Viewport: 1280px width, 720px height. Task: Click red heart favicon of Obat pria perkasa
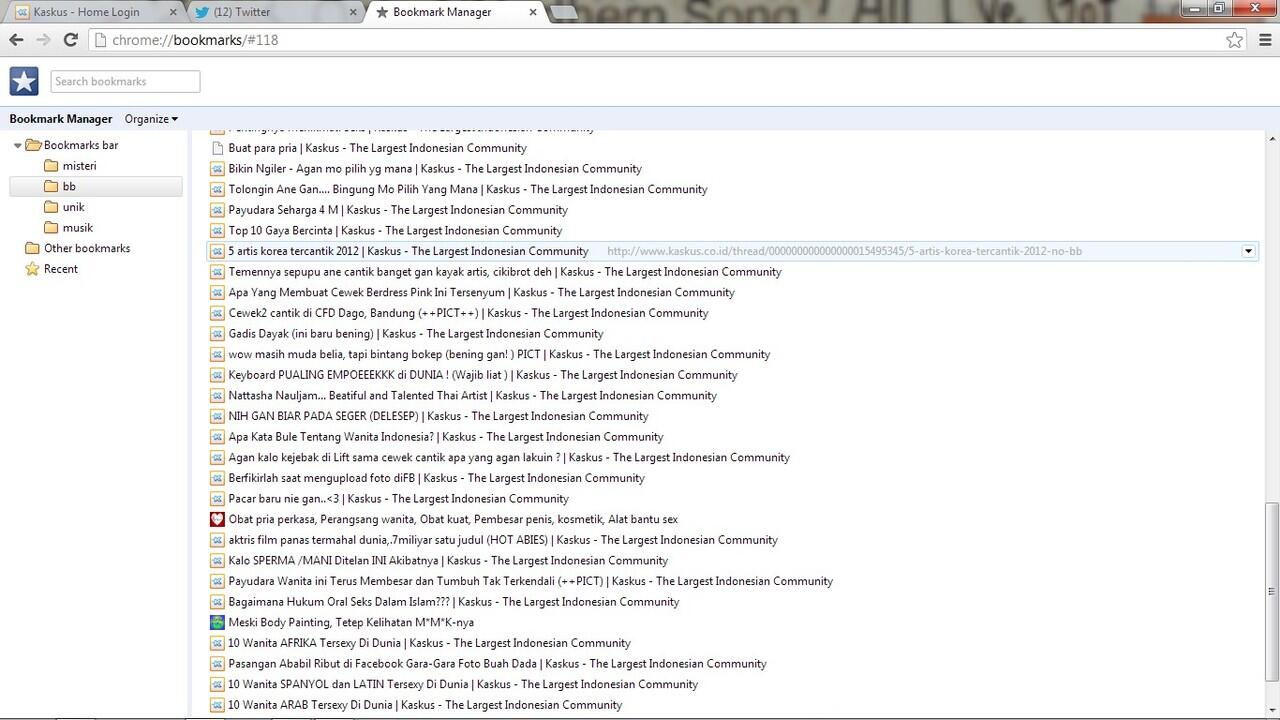point(217,519)
